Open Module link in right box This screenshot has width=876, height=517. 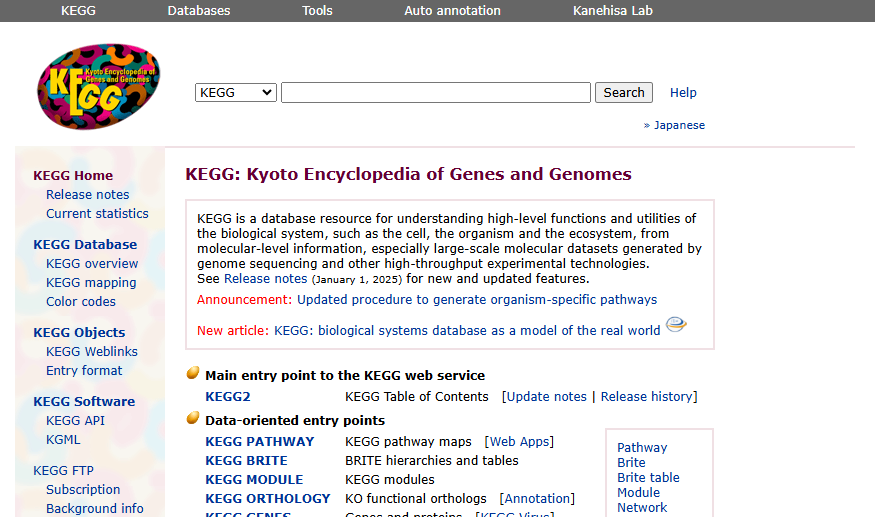coord(639,493)
